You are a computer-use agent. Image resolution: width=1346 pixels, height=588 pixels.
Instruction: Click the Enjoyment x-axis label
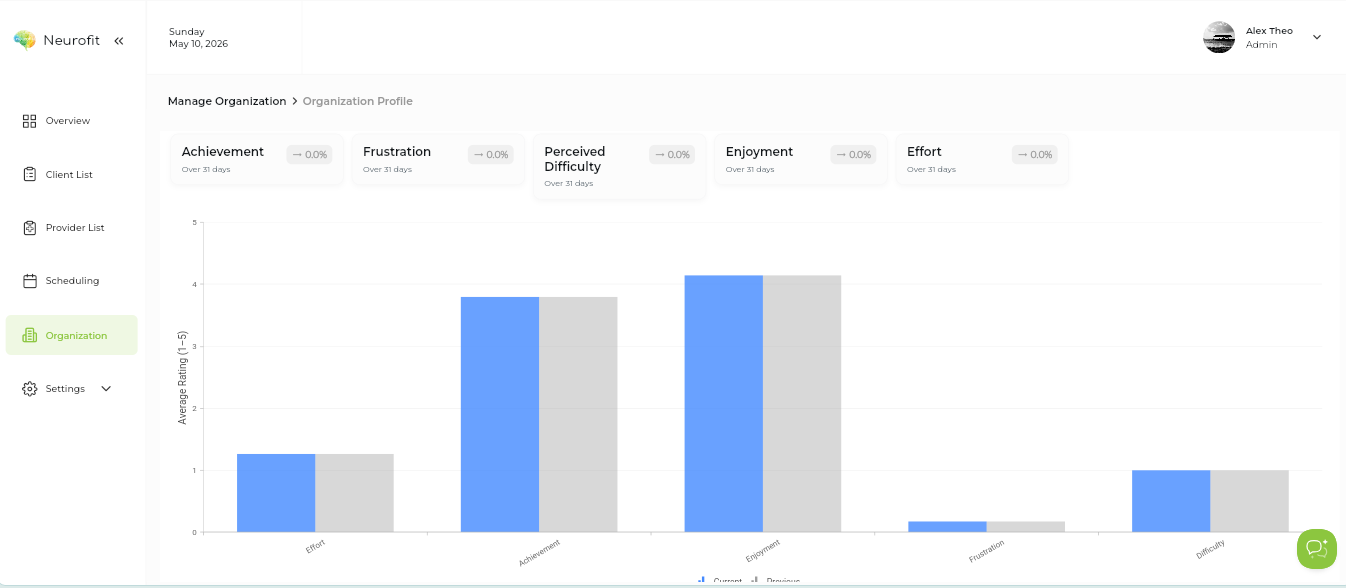pos(763,551)
